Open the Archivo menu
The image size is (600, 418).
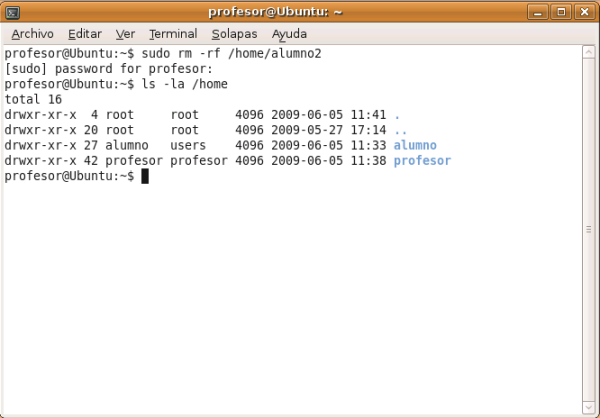point(32,33)
